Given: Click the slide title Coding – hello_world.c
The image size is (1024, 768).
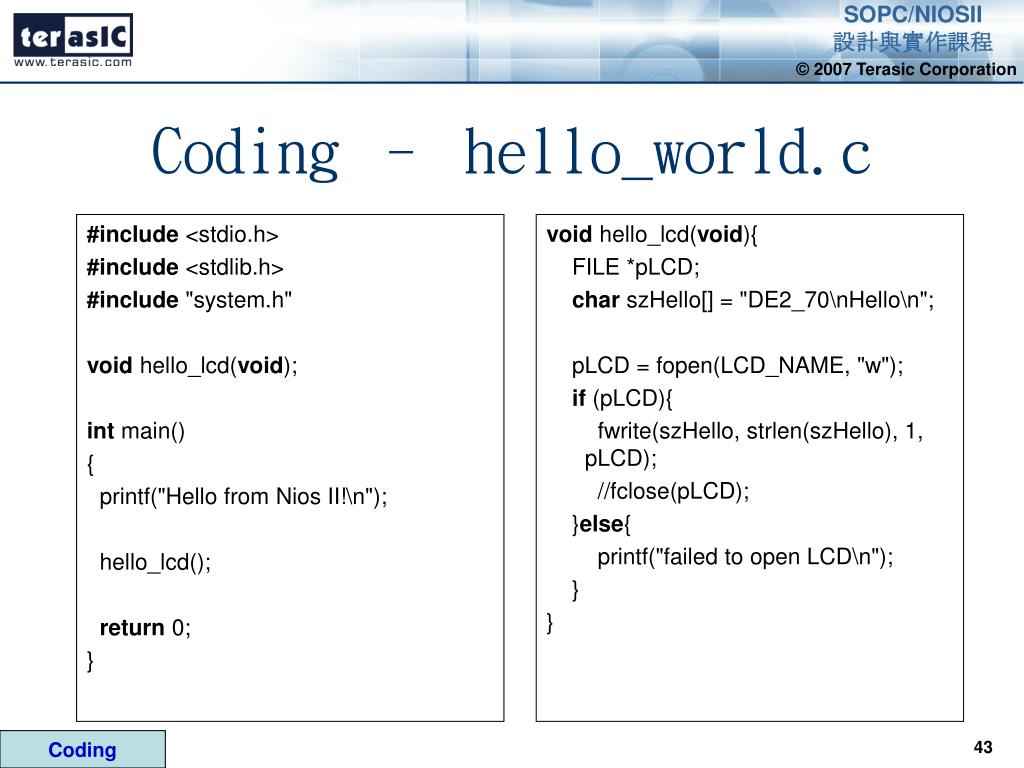Looking at the screenshot, I should pos(511,153).
